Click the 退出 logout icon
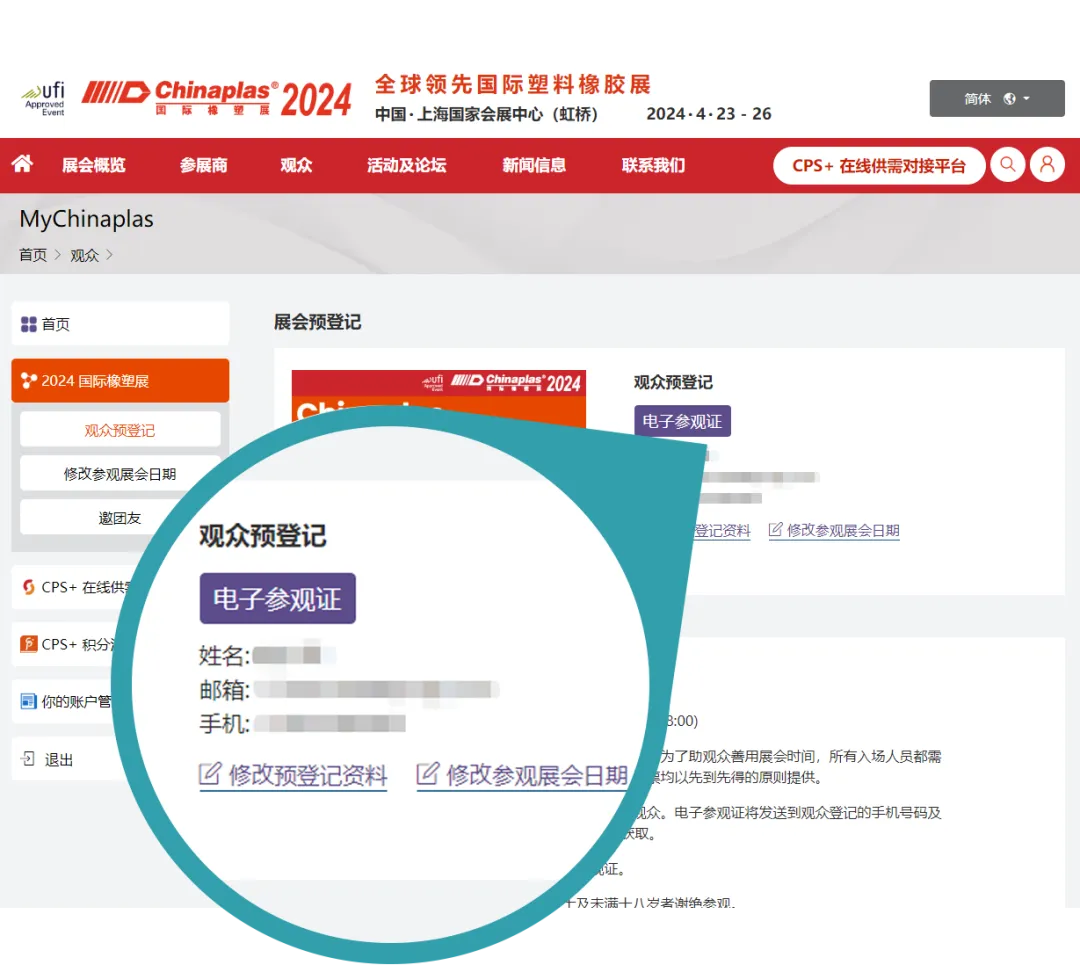Viewport: 1080px width, 965px height. pos(28,759)
